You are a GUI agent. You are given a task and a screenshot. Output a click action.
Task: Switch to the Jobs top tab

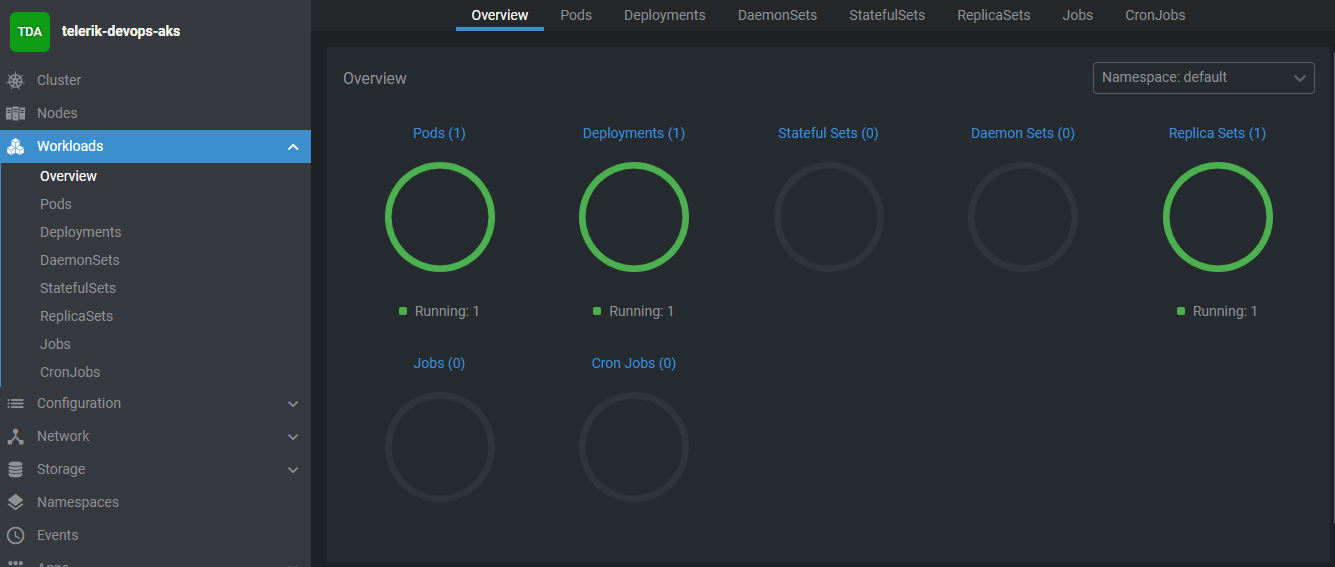pyautogui.click(x=1078, y=15)
